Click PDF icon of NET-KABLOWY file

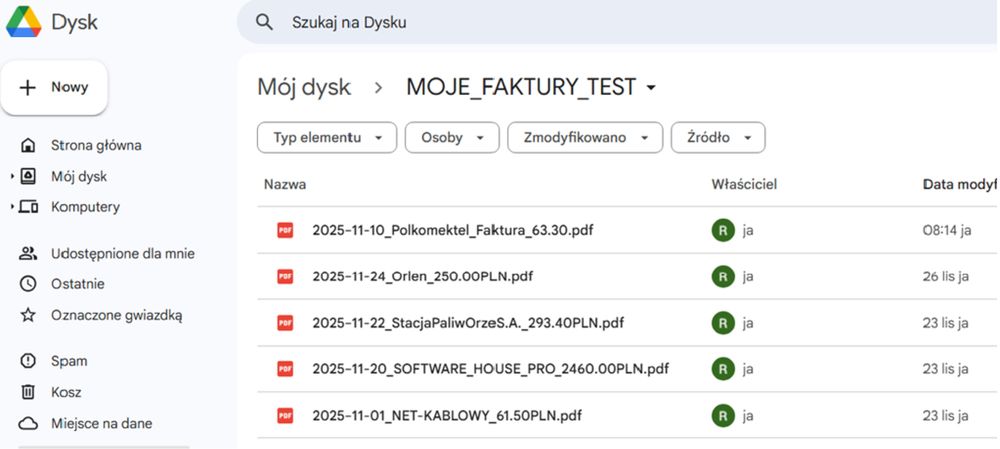(x=285, y=415)
